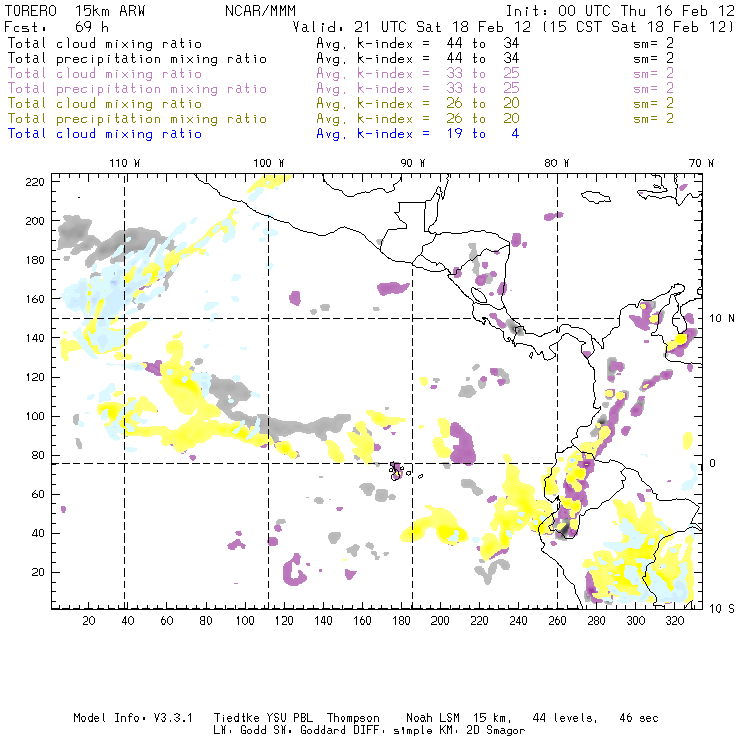Click "Model Info: V3.3.1" footer text
Image resolution: width=740 pixels, height=740 pixels.
[x=133, y=718]
